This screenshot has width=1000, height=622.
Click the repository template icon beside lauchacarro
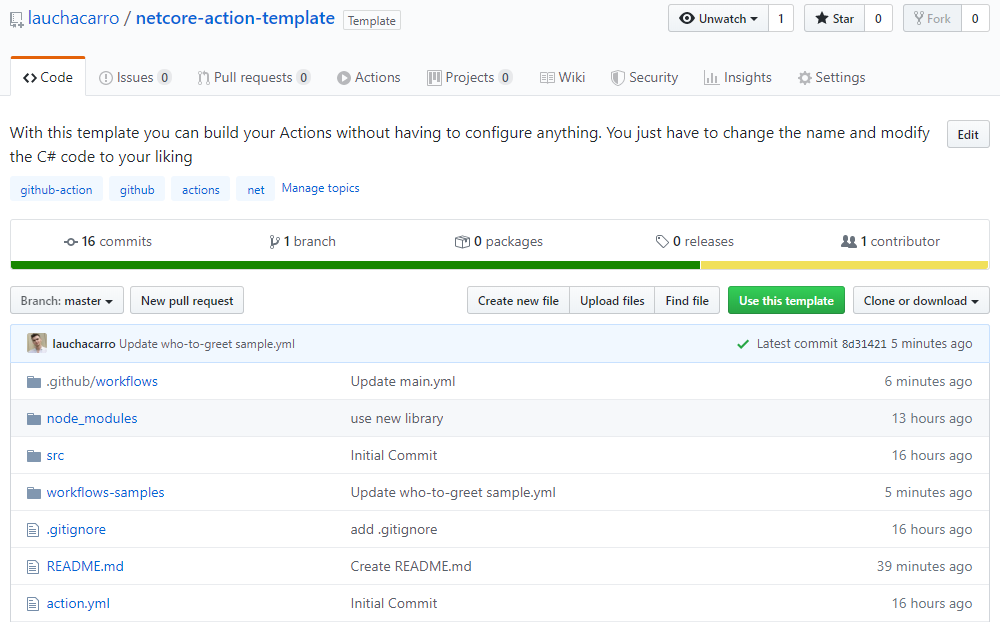(x=17, y=20)
